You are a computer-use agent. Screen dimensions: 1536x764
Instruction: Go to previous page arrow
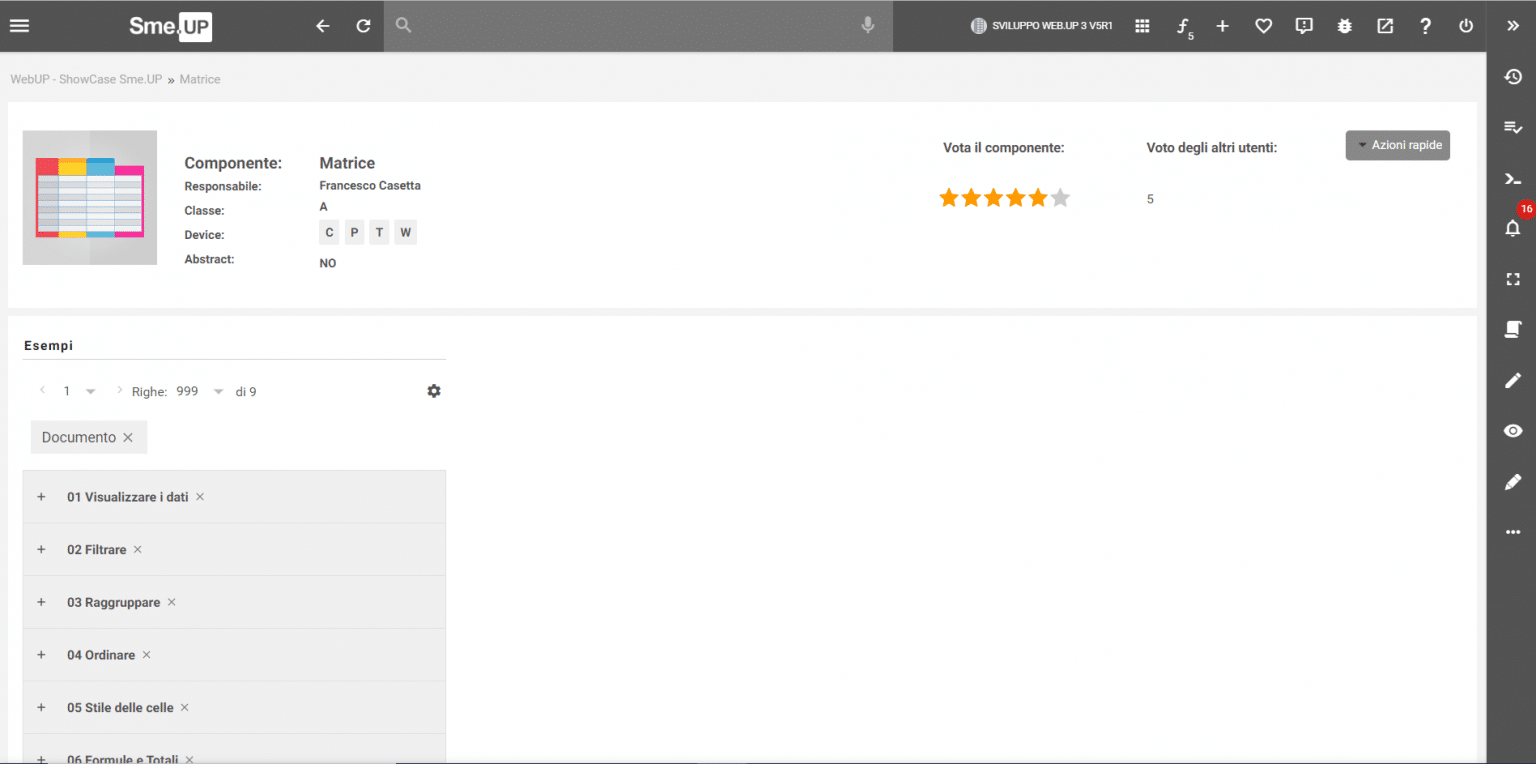42,390
